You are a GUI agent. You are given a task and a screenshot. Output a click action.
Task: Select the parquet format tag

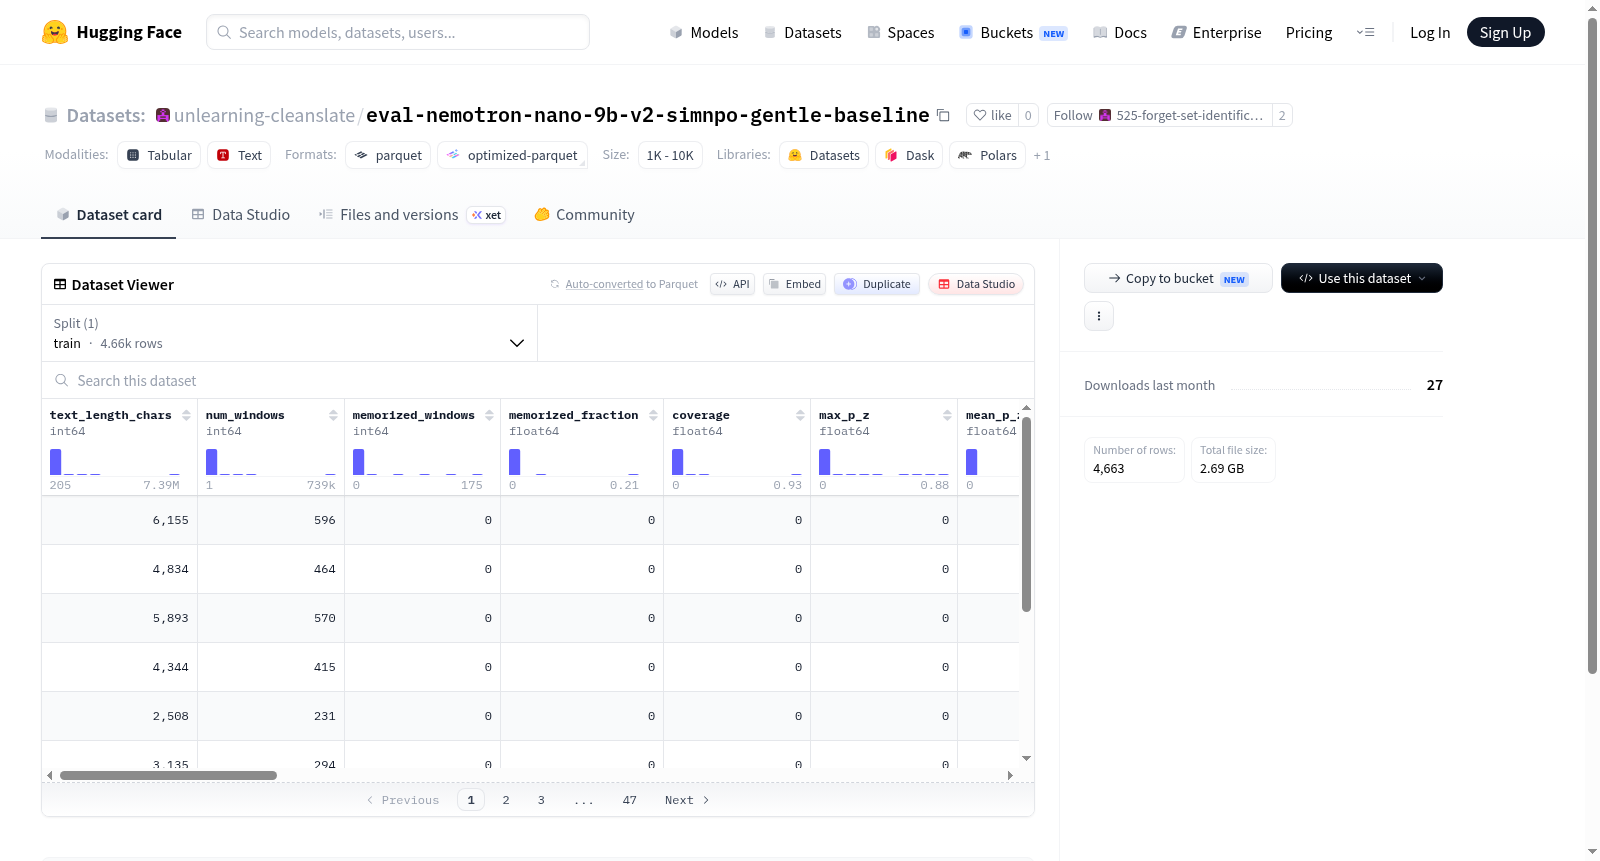click(388, 155)
